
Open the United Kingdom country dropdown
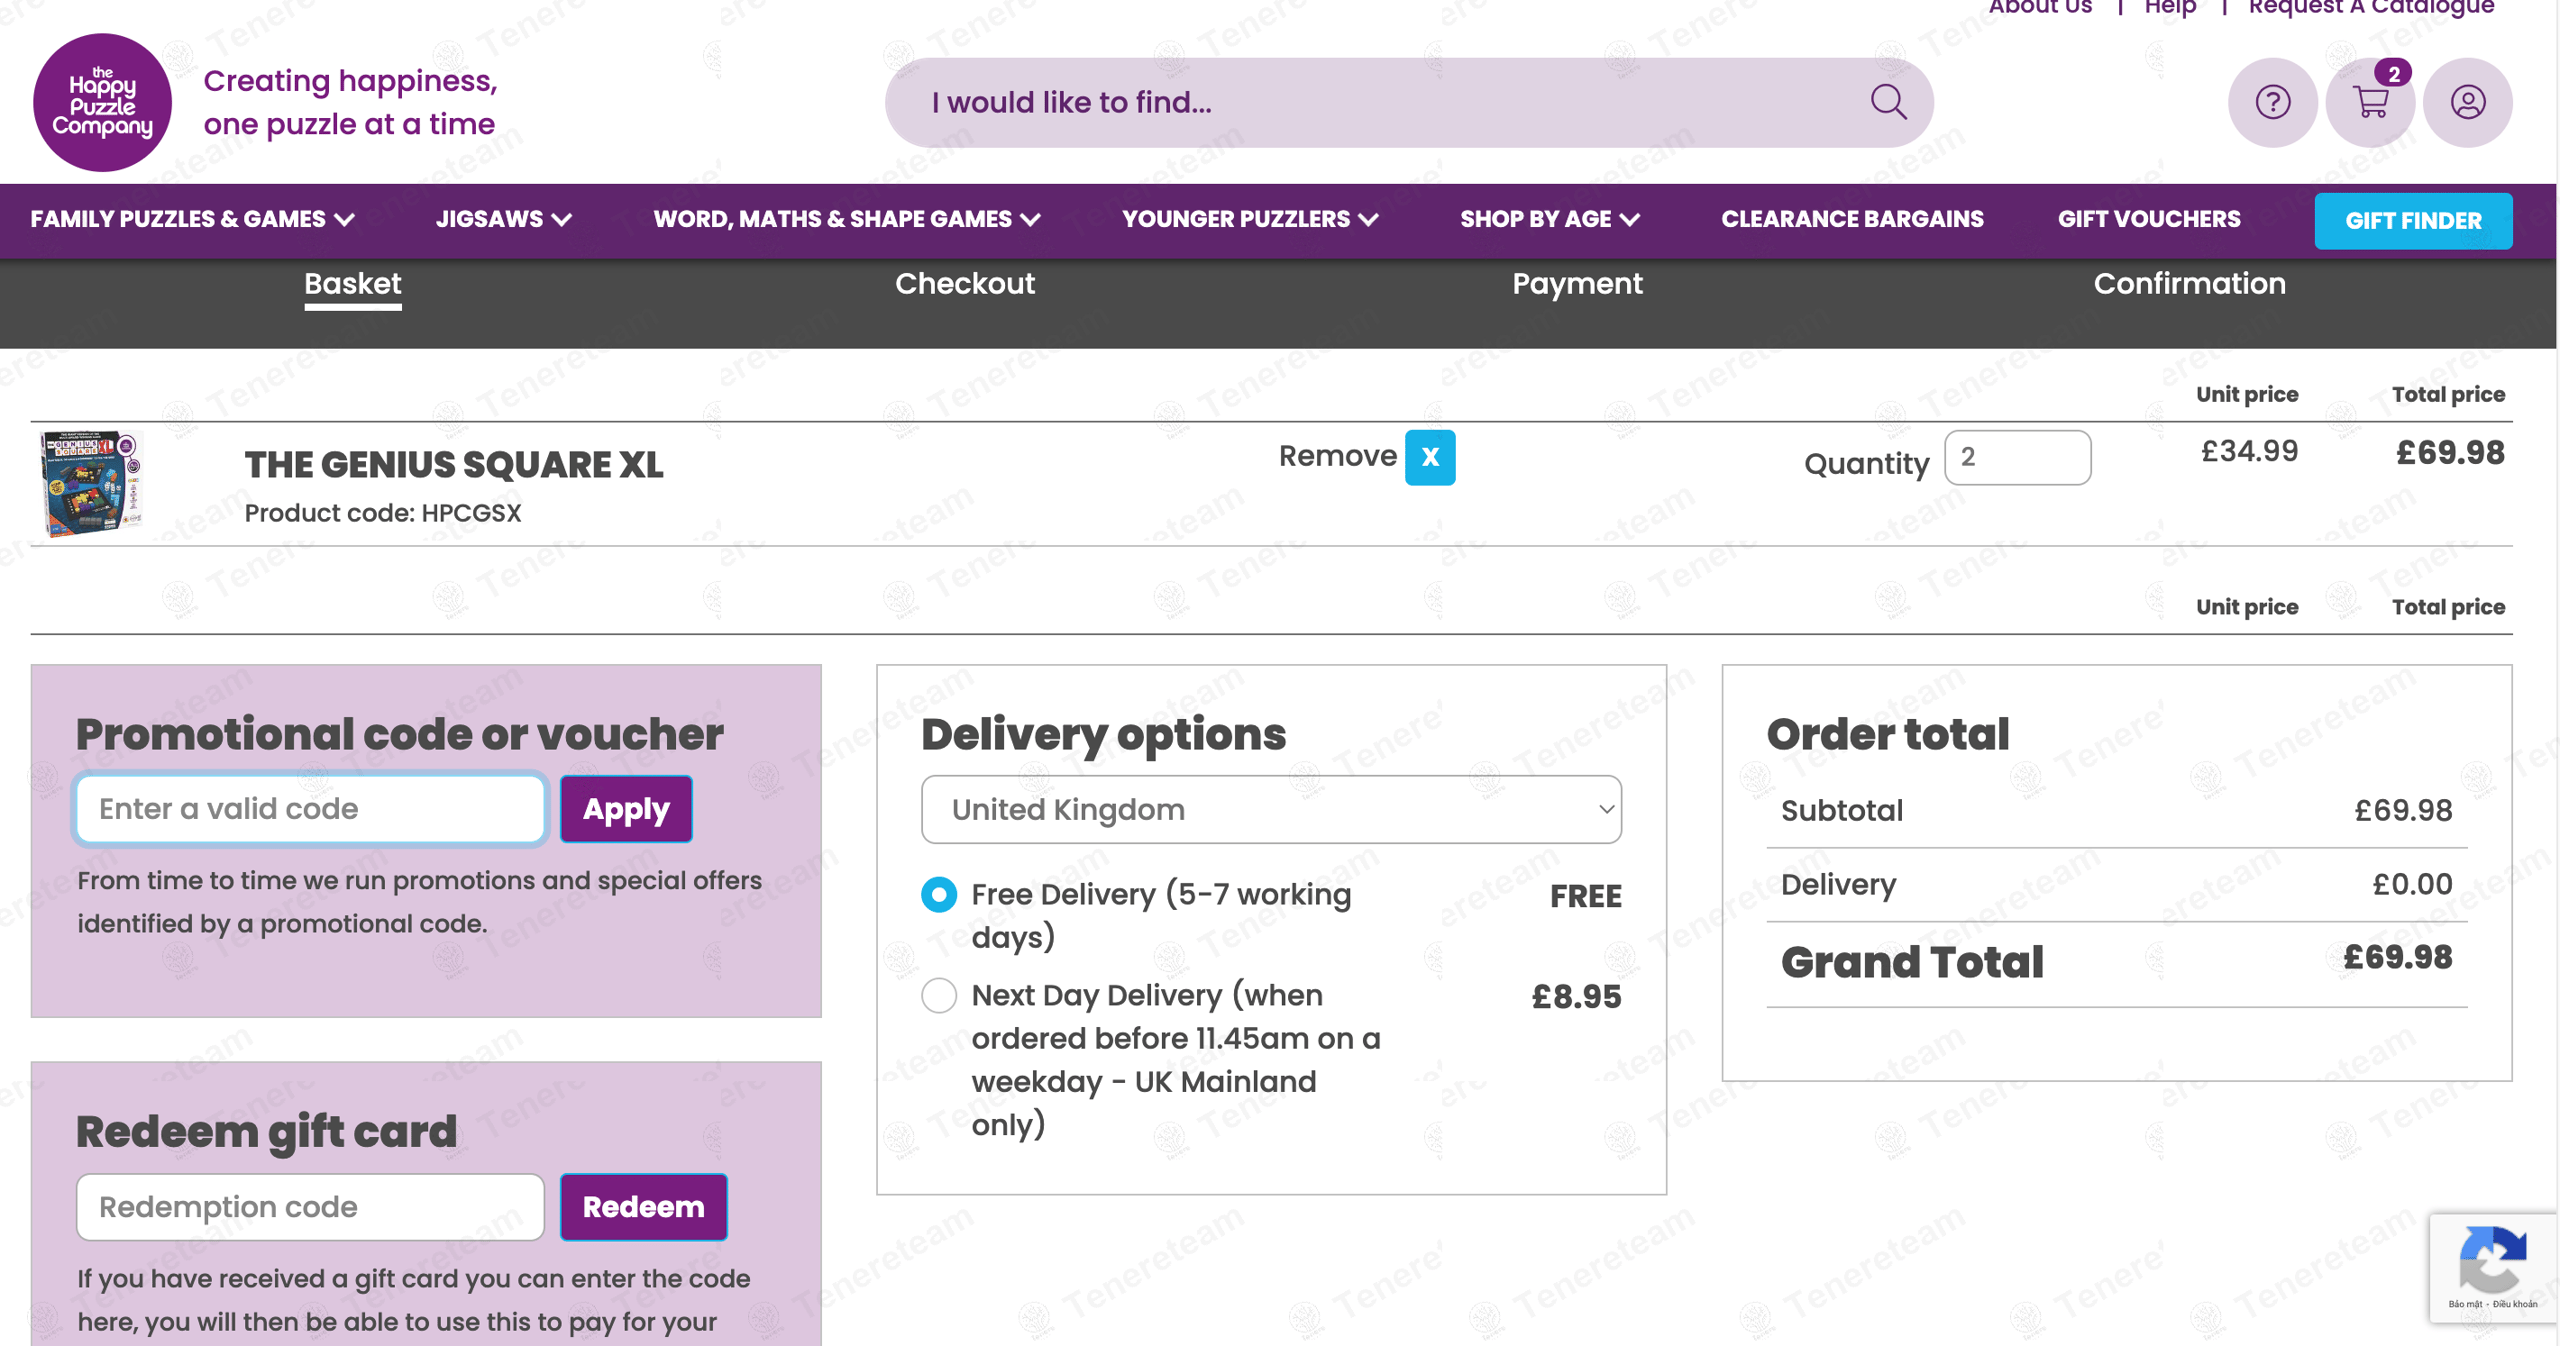click(1271, 809)
